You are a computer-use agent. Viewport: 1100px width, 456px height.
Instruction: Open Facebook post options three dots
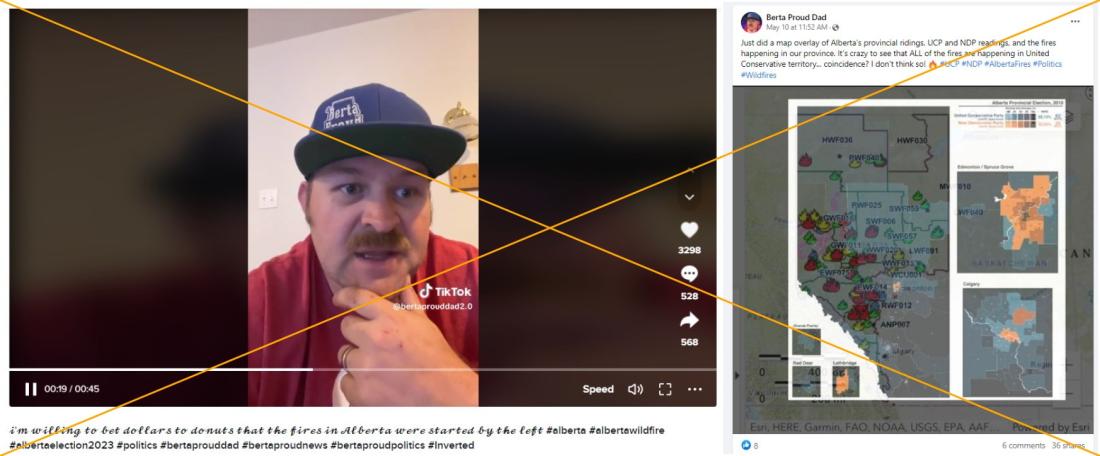click(1075, 22)
